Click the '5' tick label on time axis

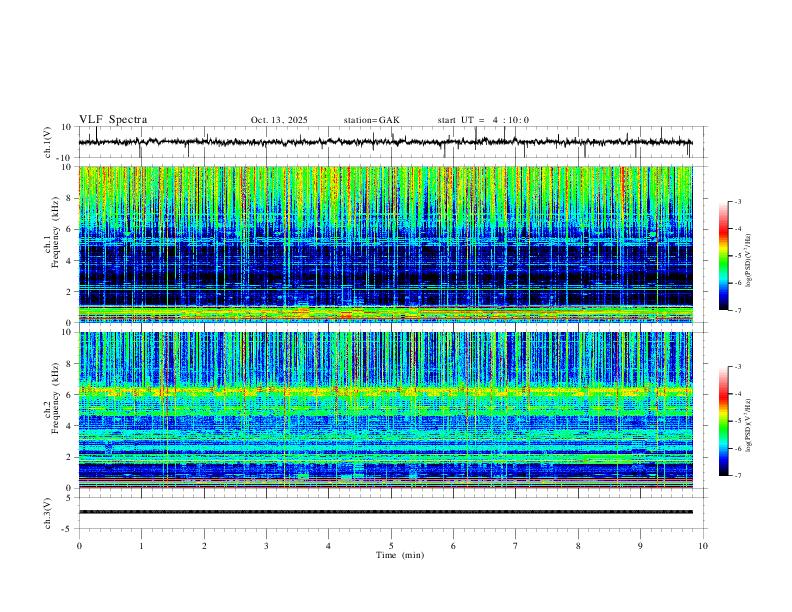tap(391, 546)
